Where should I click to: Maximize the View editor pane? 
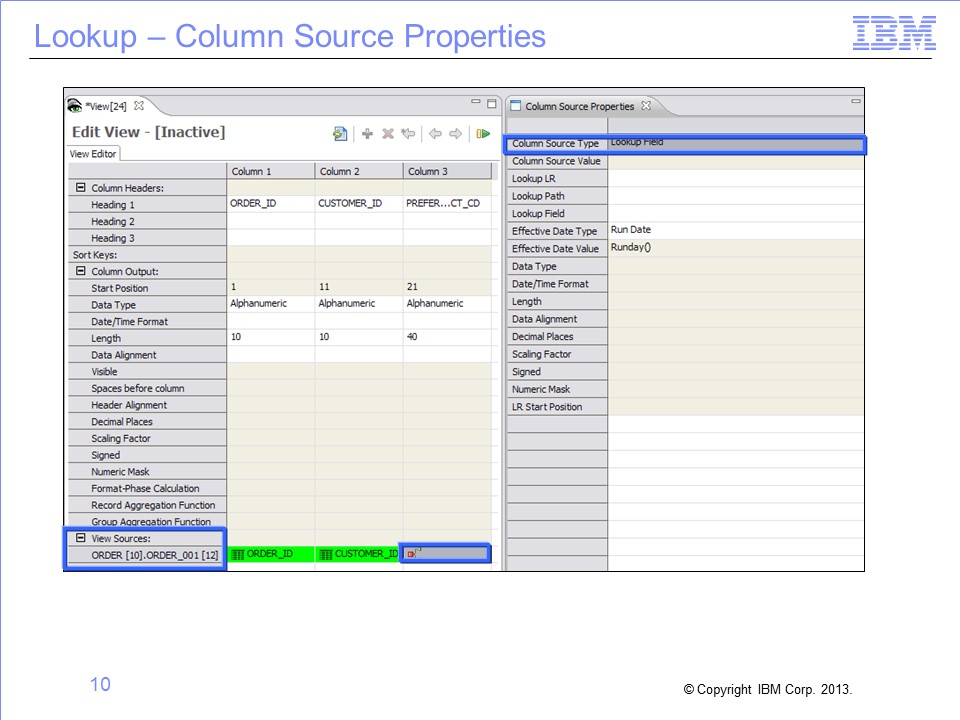click(x=491, y=103)
